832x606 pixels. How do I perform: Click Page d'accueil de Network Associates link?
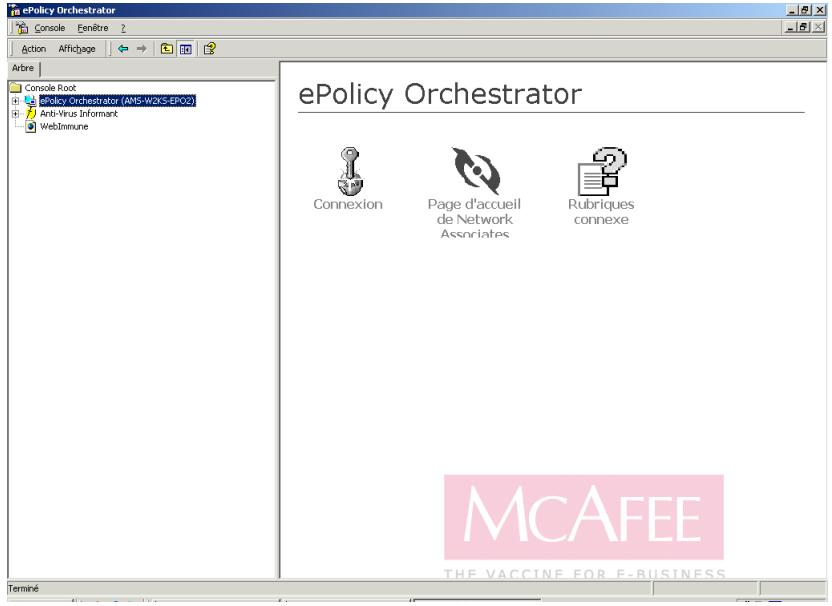474,219
